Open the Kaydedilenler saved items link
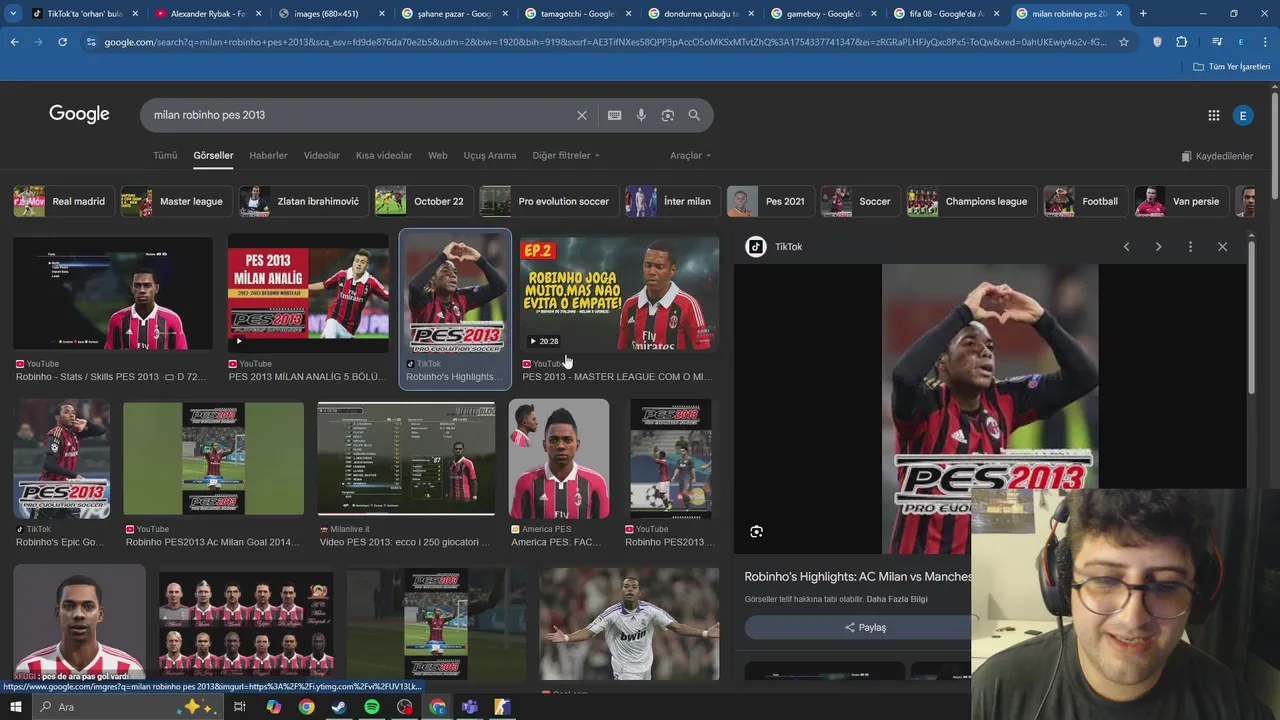 click(1217, 156)
